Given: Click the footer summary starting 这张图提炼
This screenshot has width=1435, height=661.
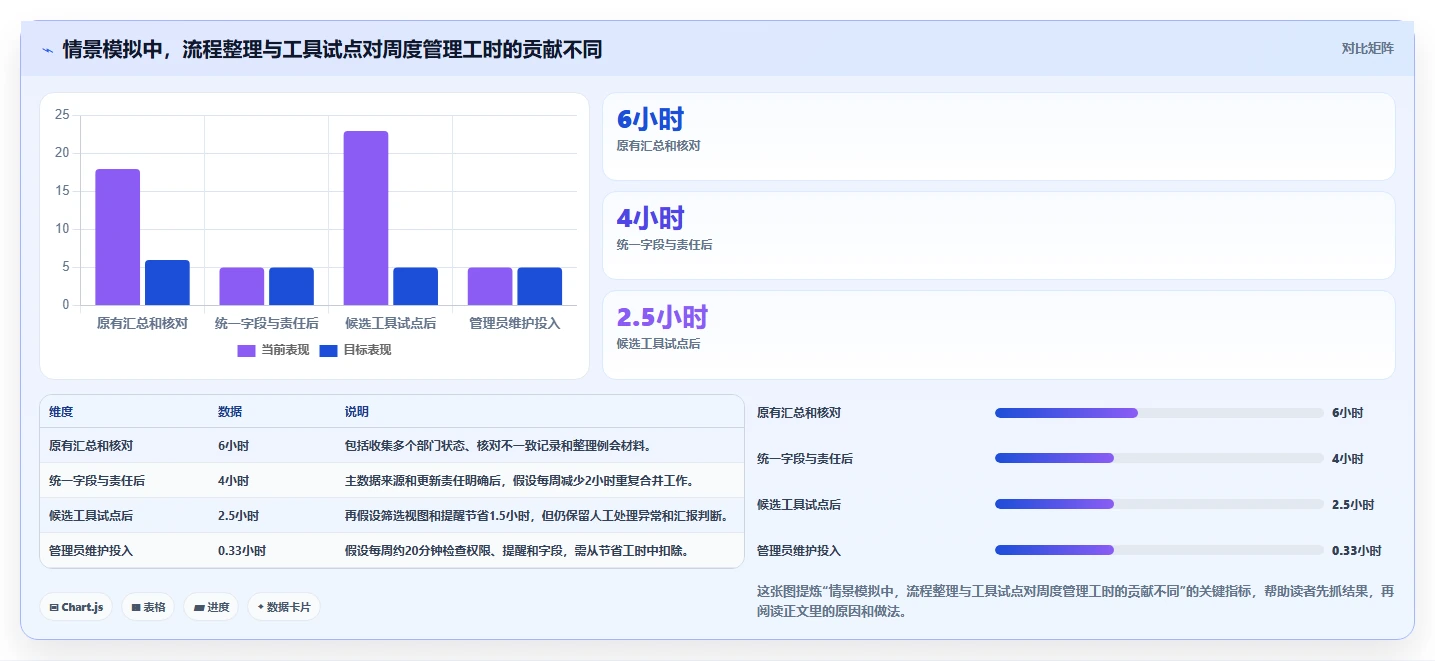Looking at the screenshot, I should [1075, 602].
